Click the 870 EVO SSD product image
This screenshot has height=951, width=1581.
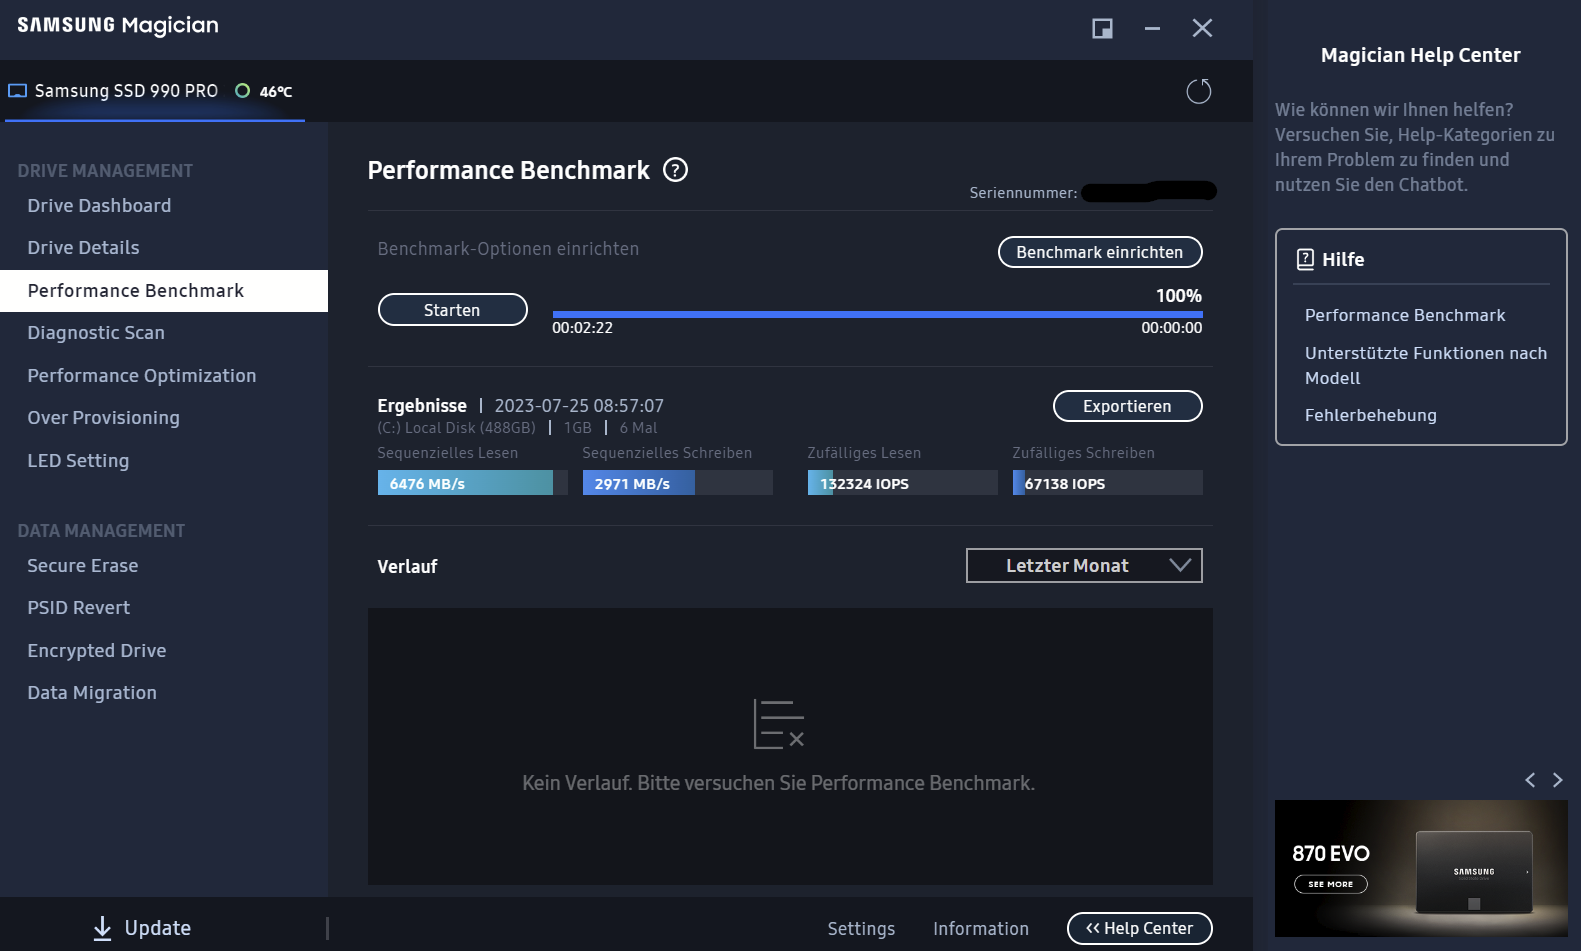tap(1474, 872)
